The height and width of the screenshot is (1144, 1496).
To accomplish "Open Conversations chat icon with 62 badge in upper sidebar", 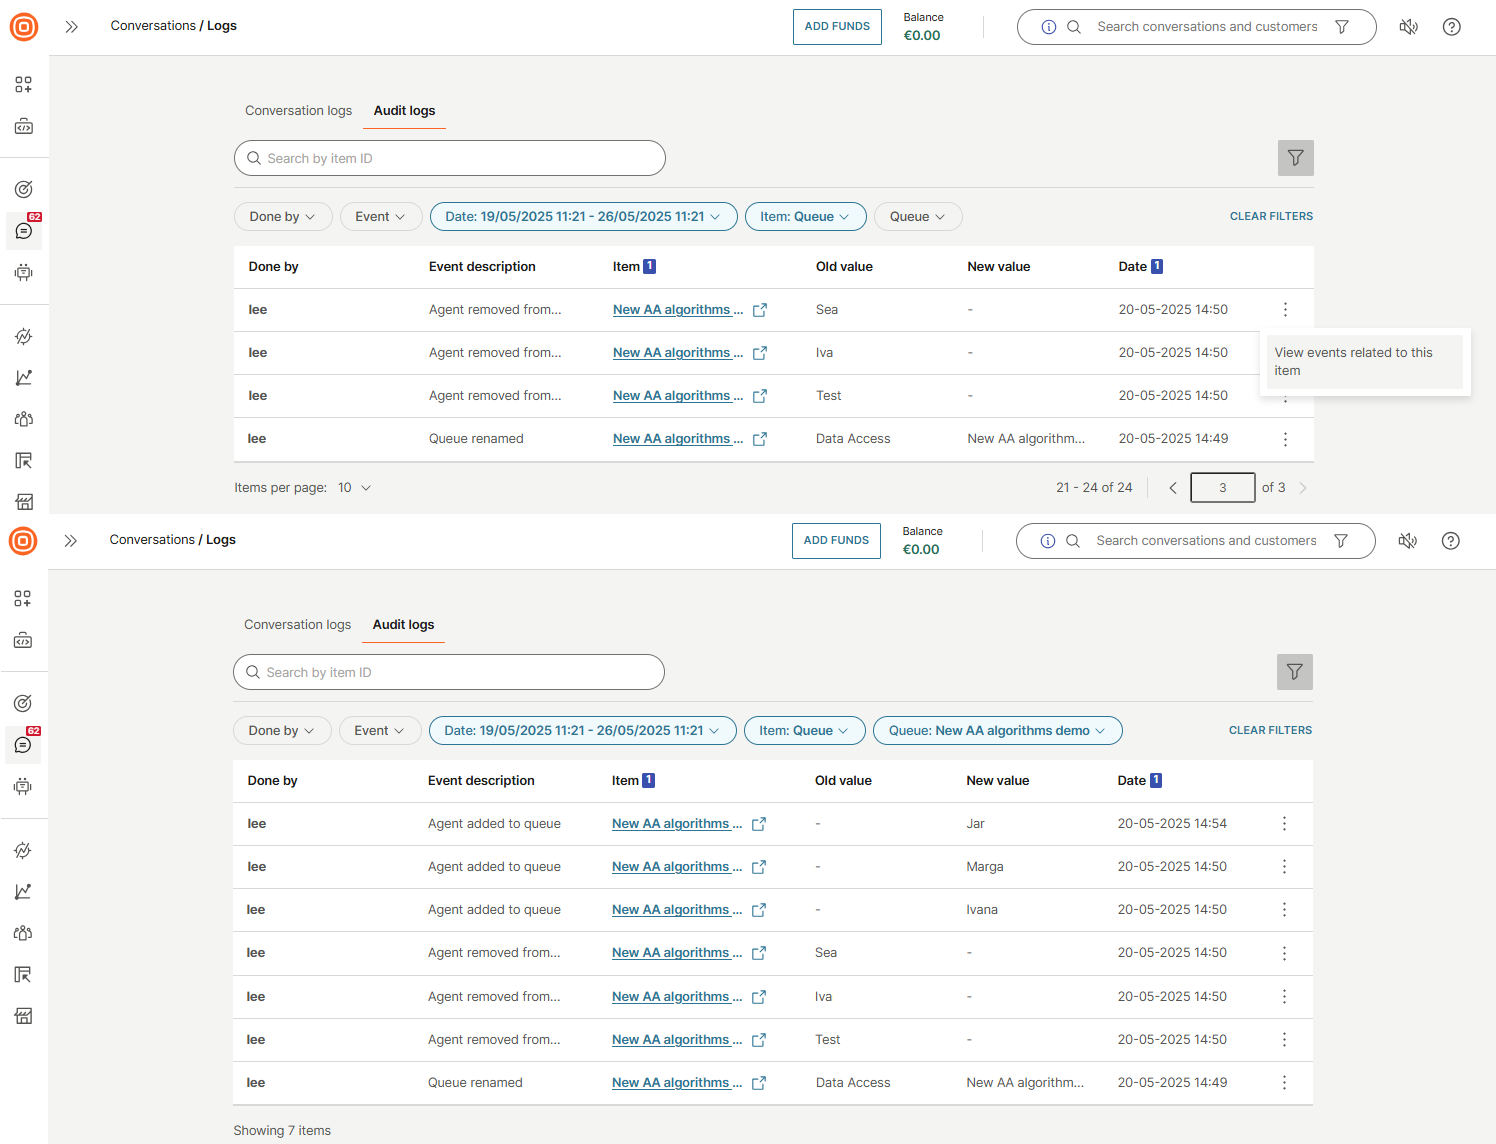I will (24, 230).
